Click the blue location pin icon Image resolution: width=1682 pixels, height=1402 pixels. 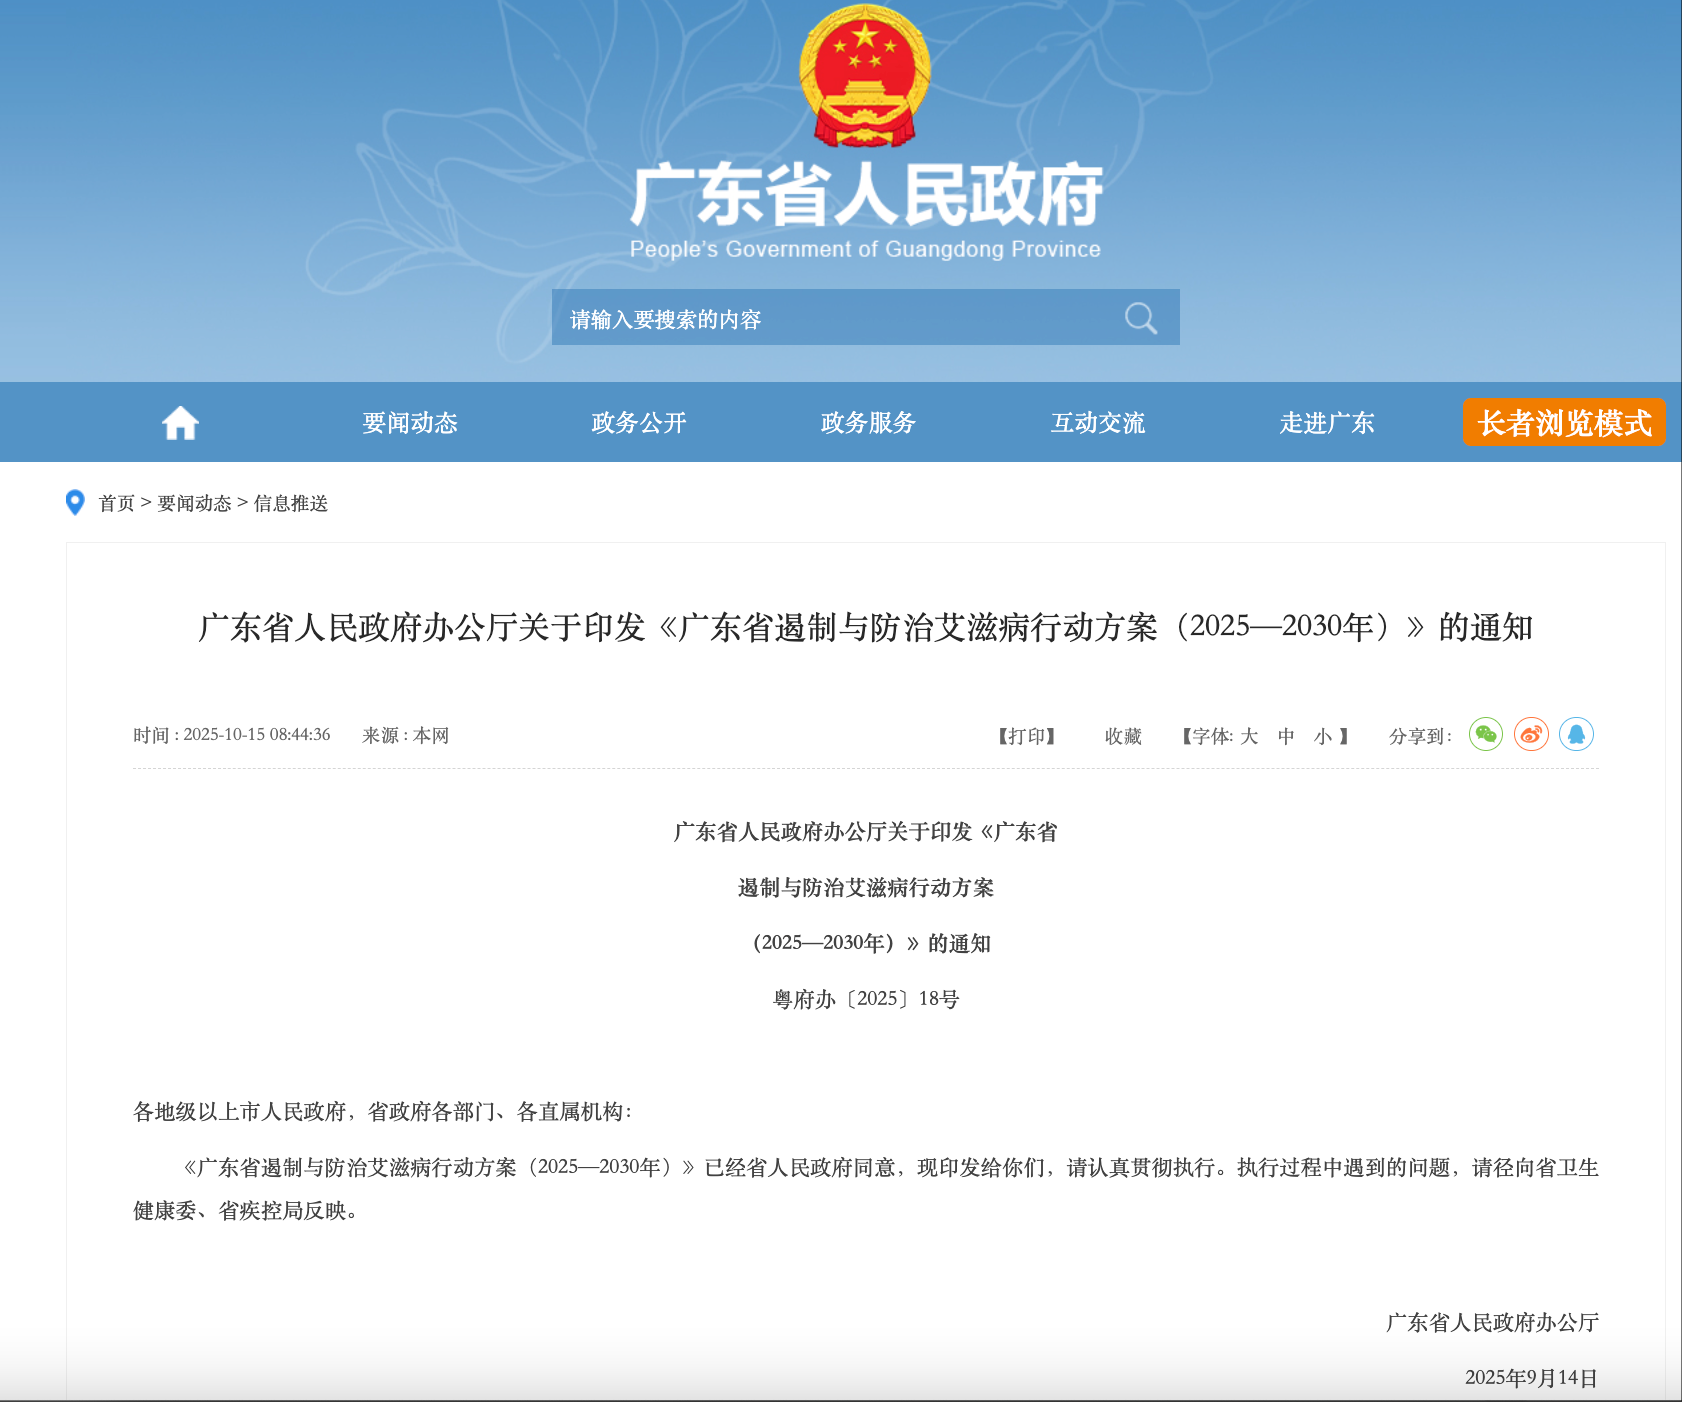pos(75,502)
